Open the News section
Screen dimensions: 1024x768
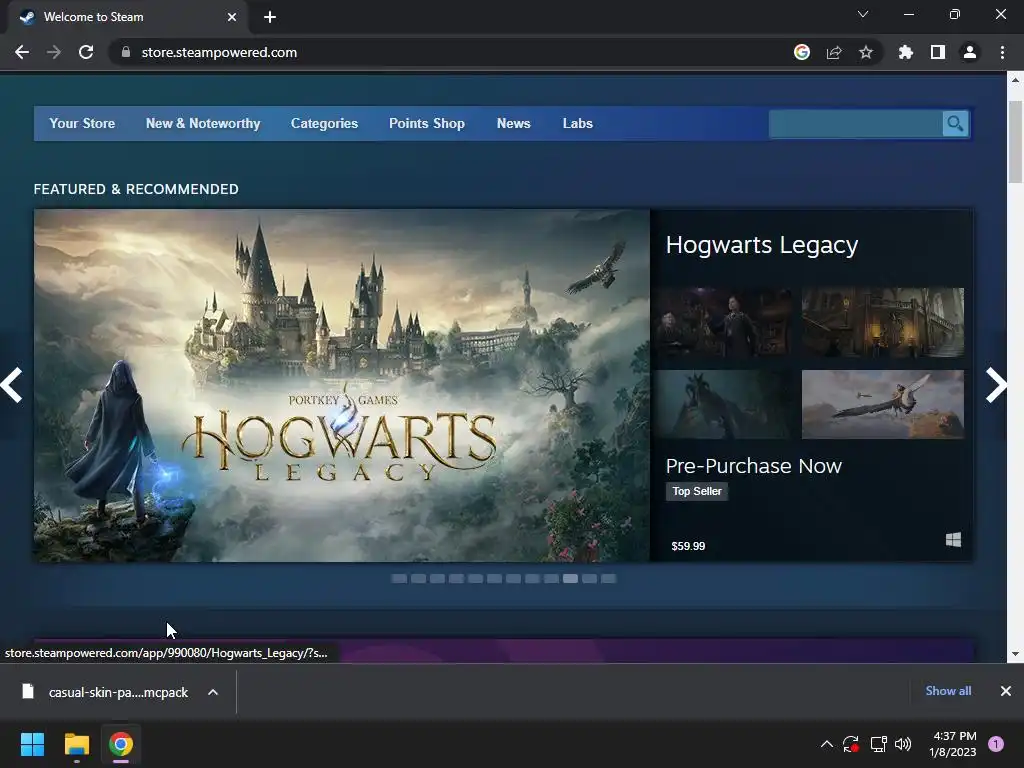coord(513,123)
